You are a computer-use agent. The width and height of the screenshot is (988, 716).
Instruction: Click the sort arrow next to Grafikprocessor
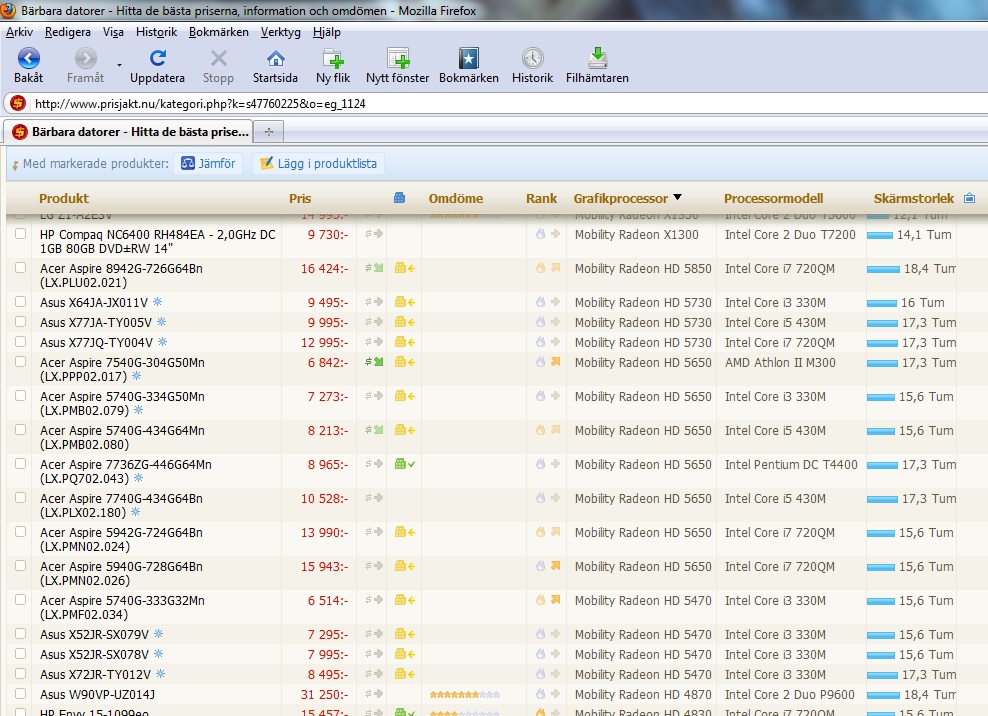[677, 197]
